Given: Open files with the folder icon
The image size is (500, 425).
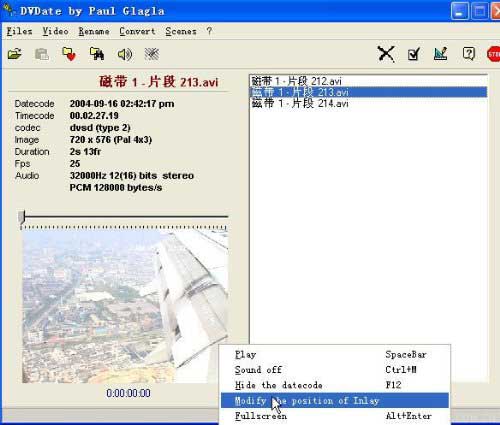Looking at the screenshot, I should [x=15, y=54].
